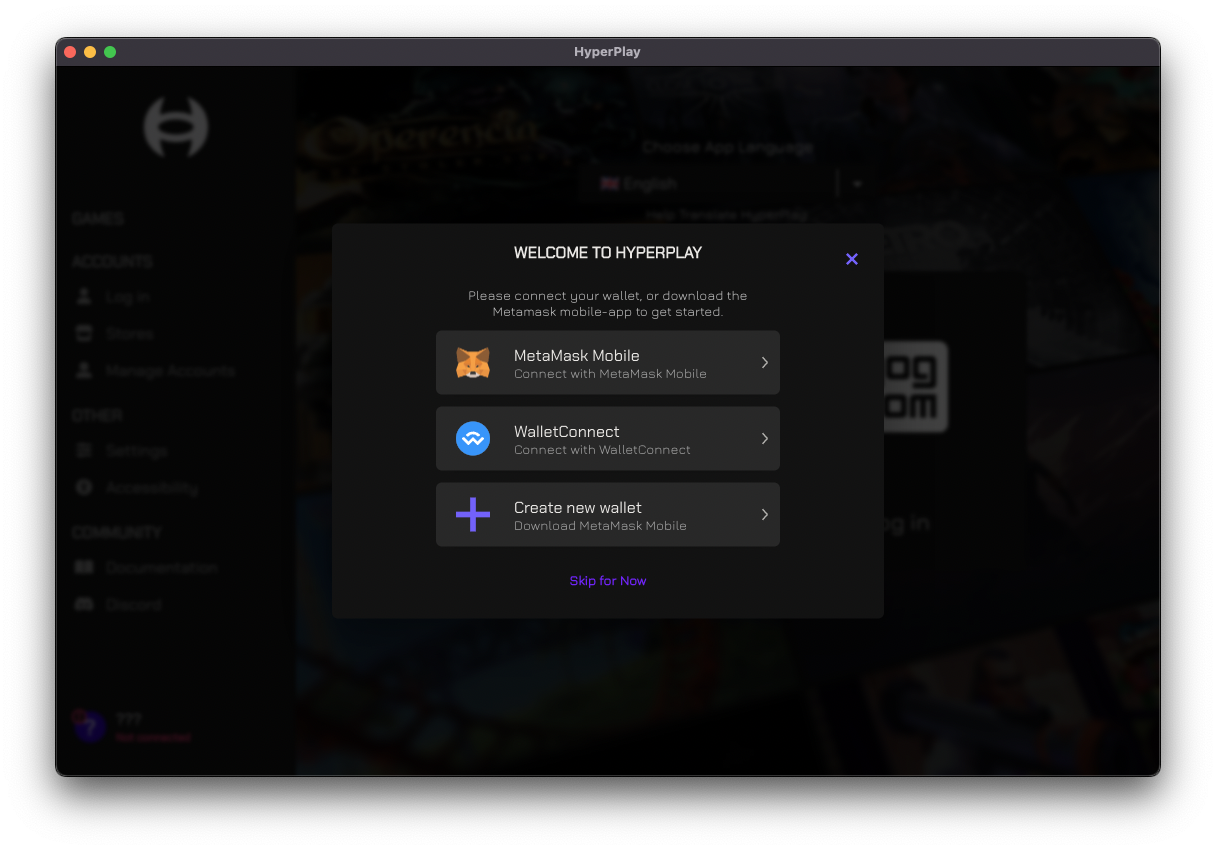1216x850 pixels.
Task: Click the Documentation book icon
Action: 85,567
